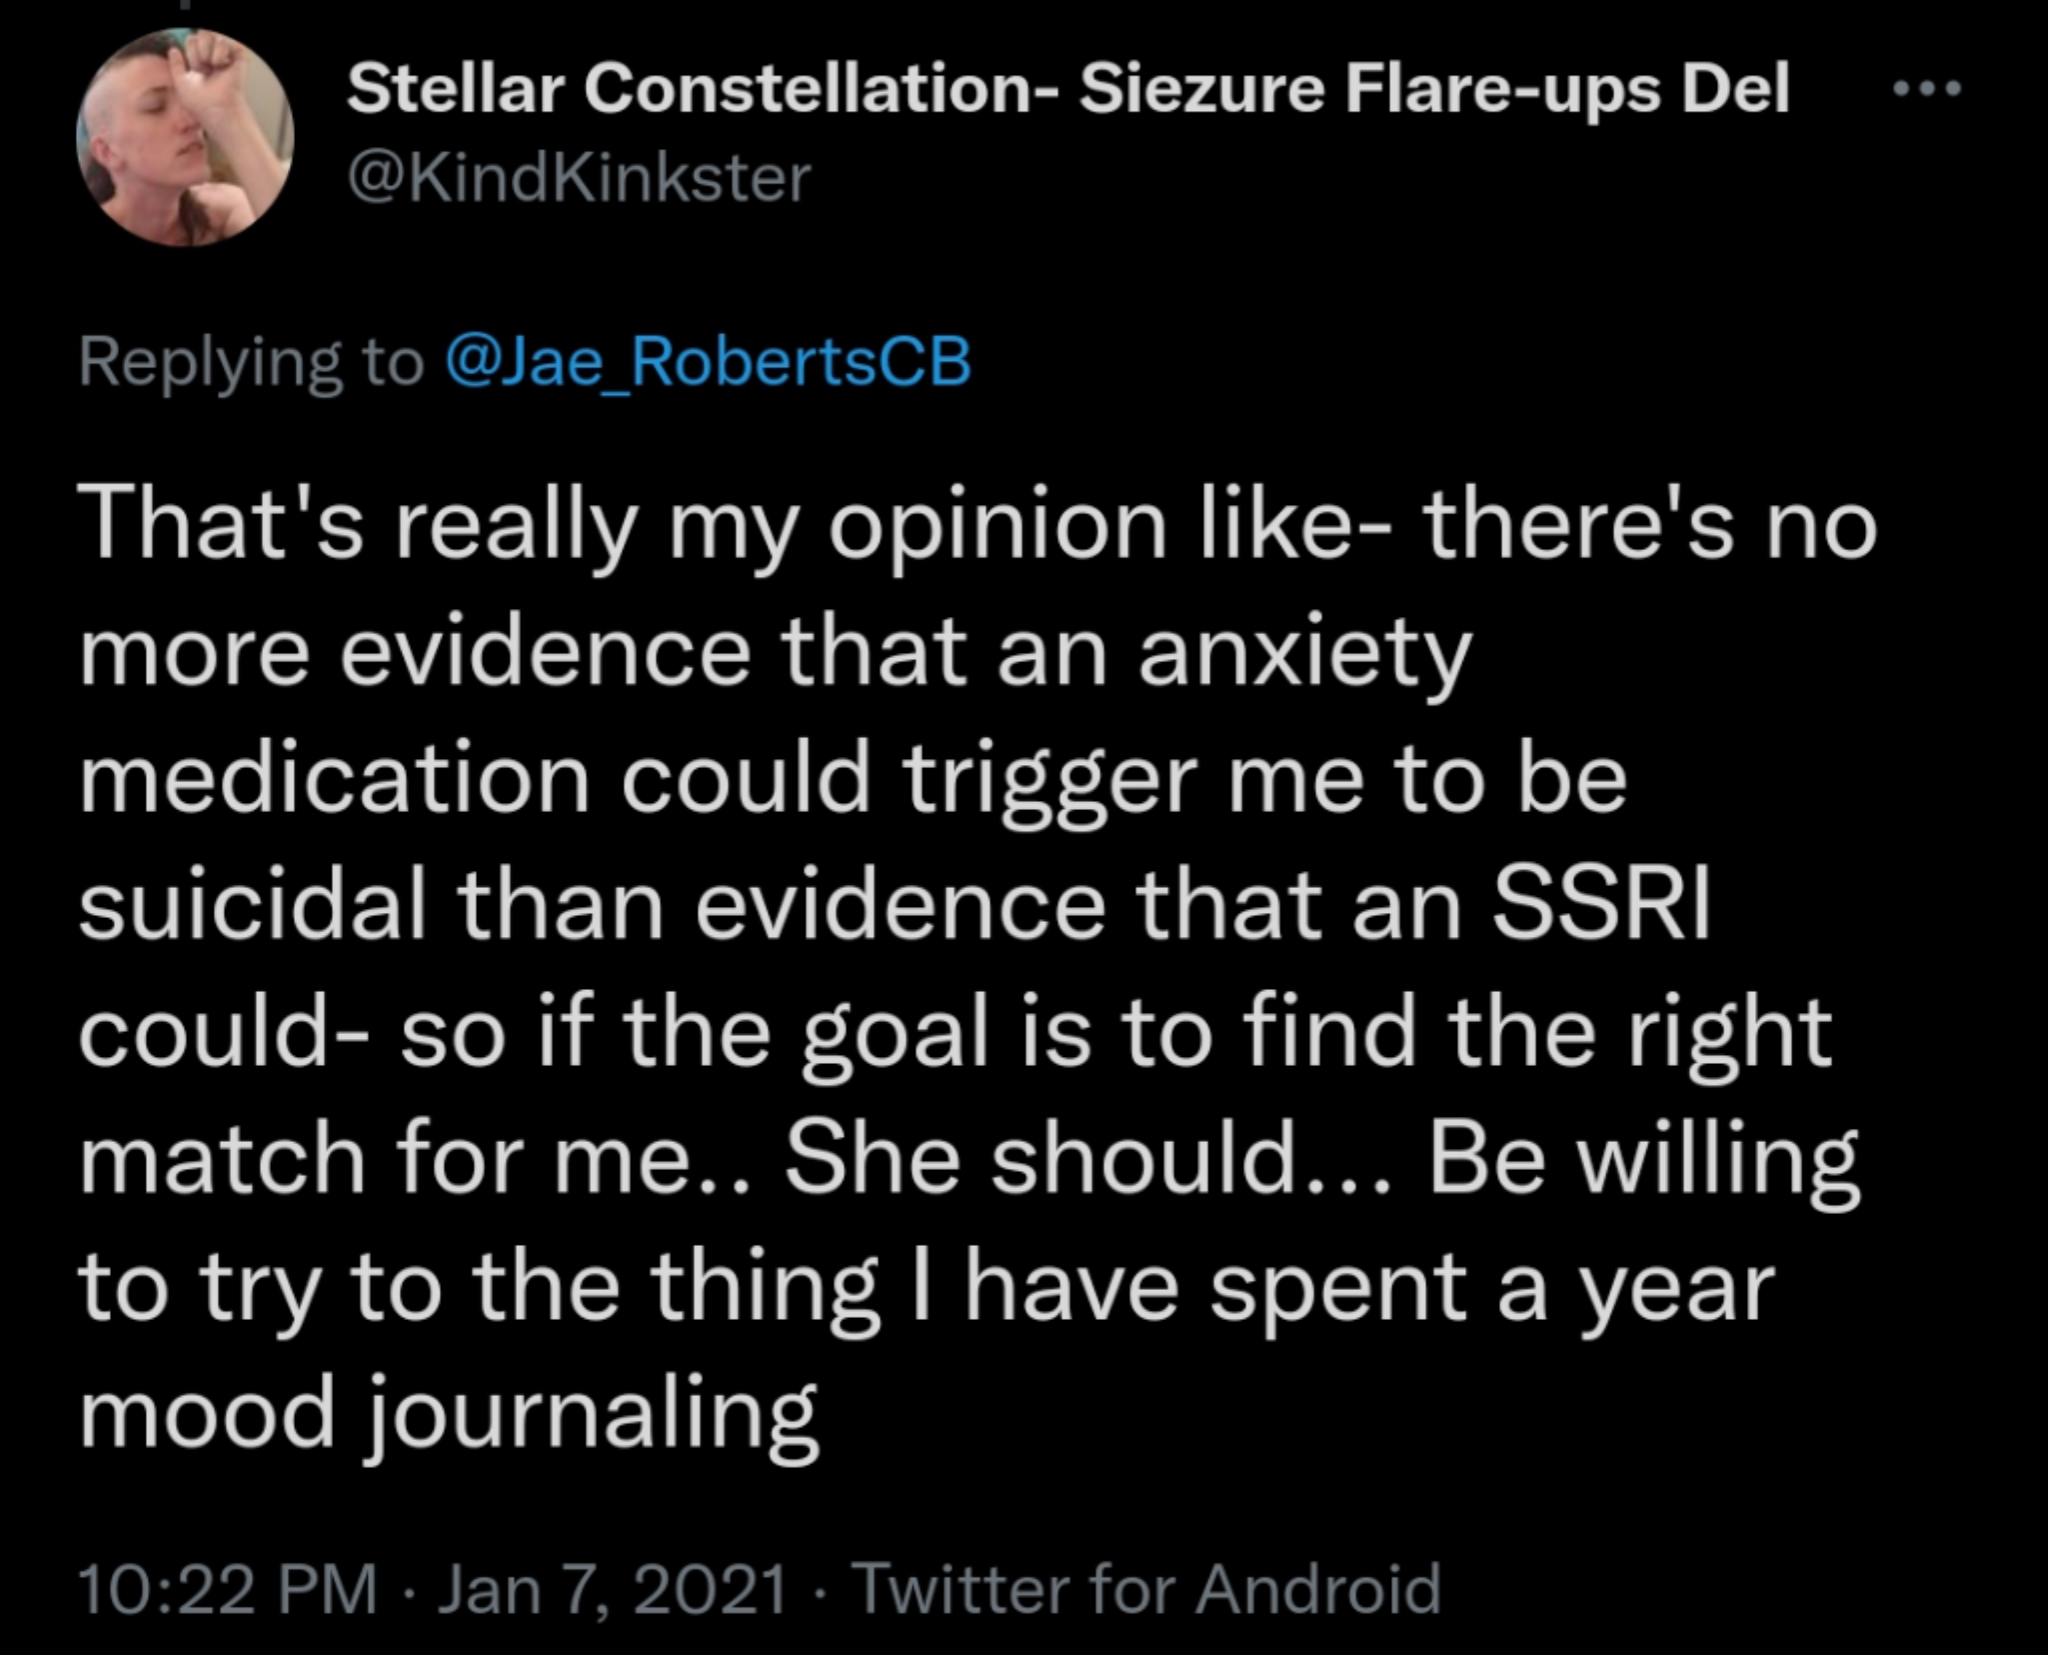Click the word 'trigger' in the tweet

click(x=1051, y=782)
